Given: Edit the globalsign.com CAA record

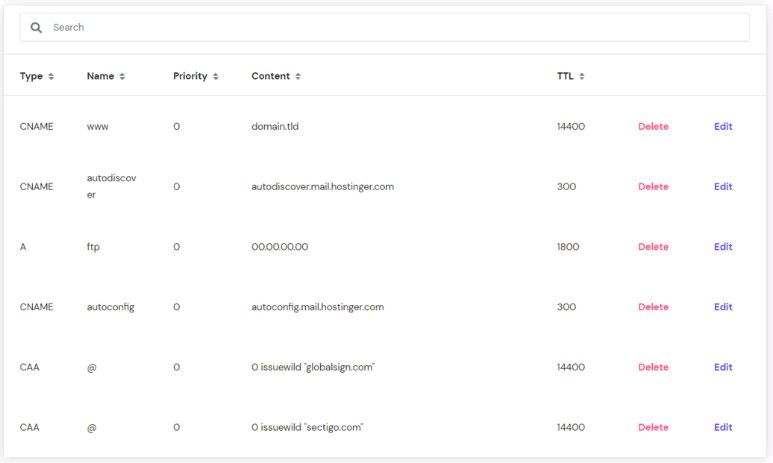Looking at the screenshot, I should click(723, 367).
